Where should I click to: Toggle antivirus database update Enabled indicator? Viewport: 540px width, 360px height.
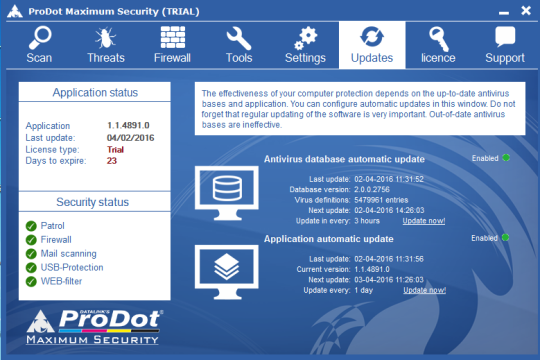(x=506, y=158)
